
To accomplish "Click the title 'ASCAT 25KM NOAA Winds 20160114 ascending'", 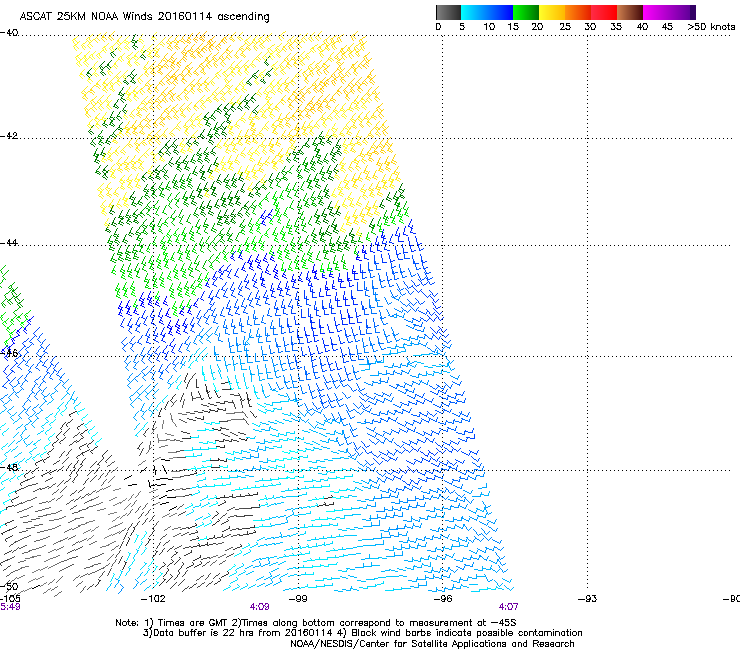I will pyautogui.click(x=144, y=17).
